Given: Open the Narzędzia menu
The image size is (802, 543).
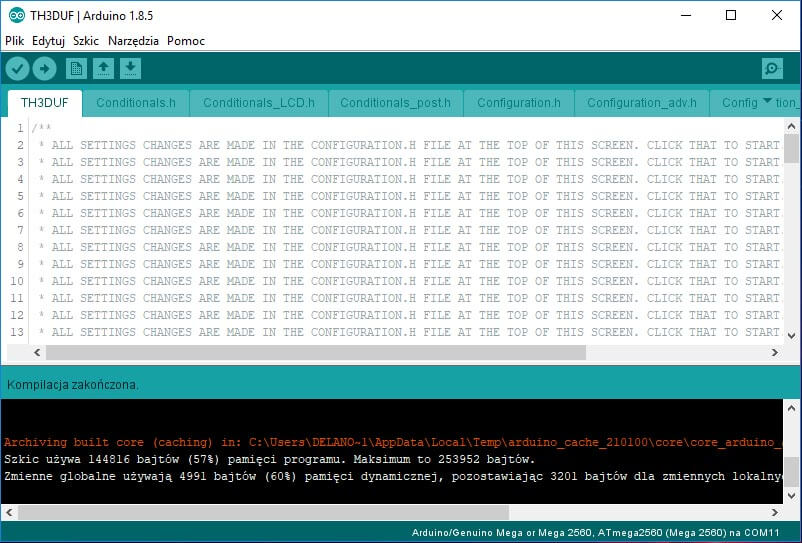Looking at the screenshot, I should 133,41.
